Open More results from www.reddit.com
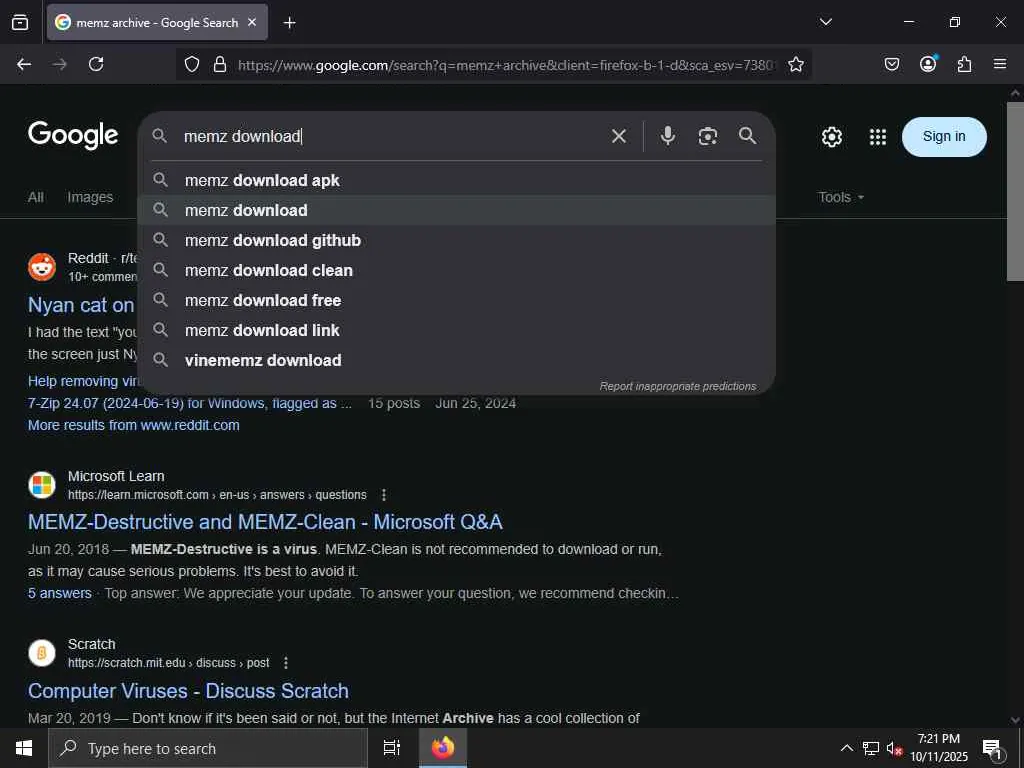 133,425
